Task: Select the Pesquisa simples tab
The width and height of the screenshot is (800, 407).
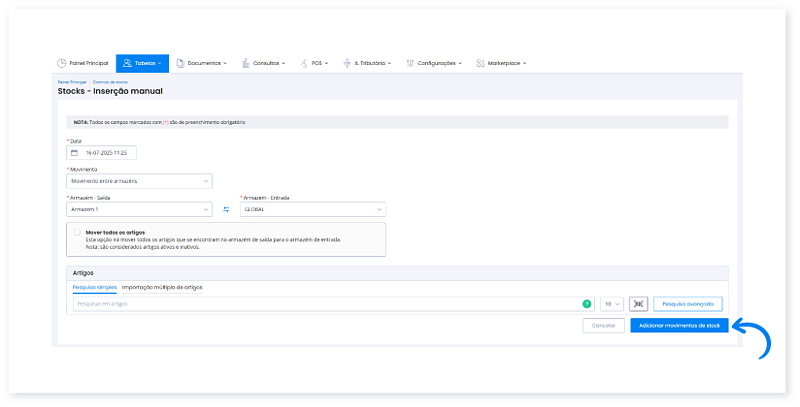Action: click(95, 287)
